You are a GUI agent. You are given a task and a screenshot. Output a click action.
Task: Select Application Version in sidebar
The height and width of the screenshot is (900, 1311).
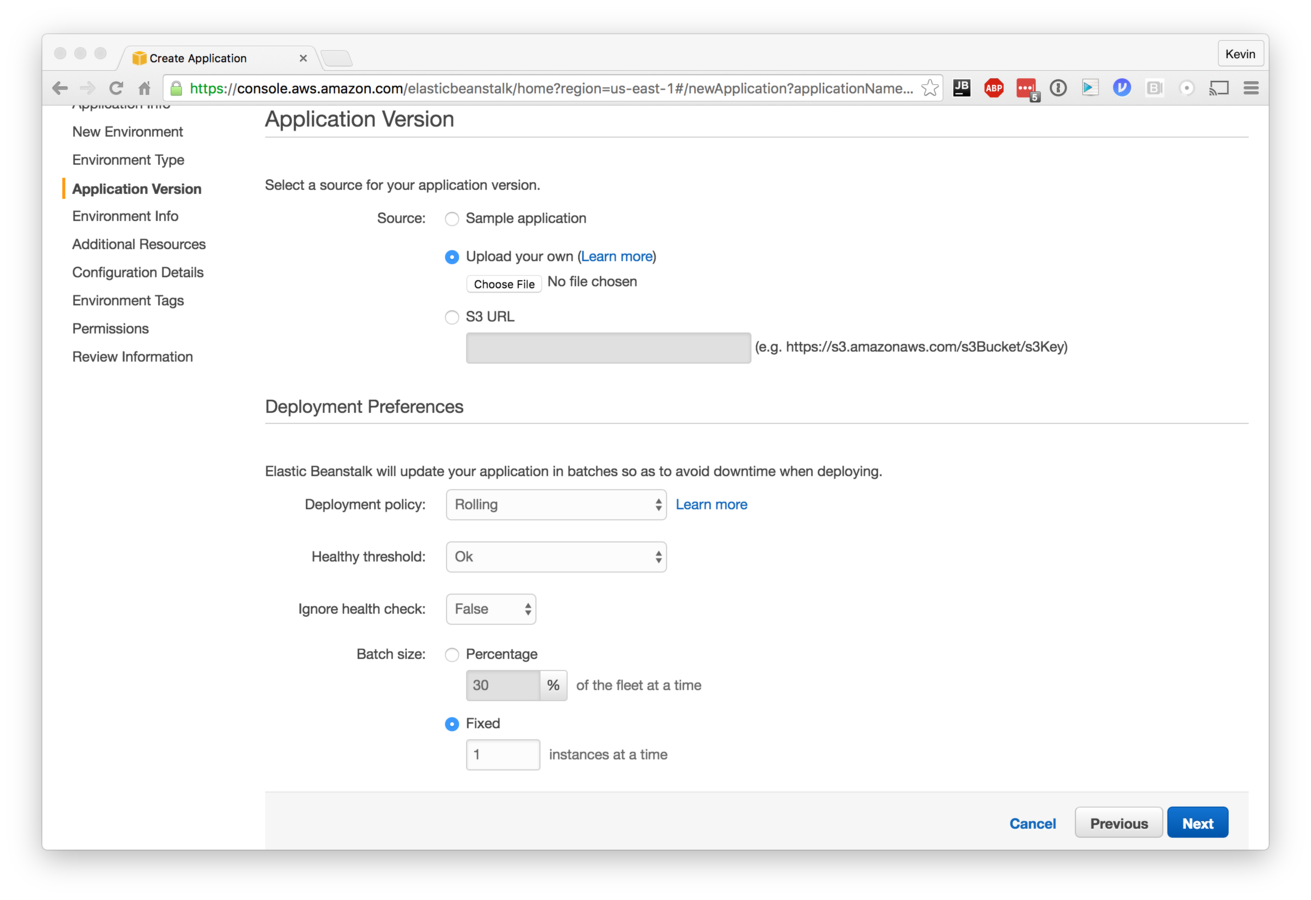tap(137, 189)
